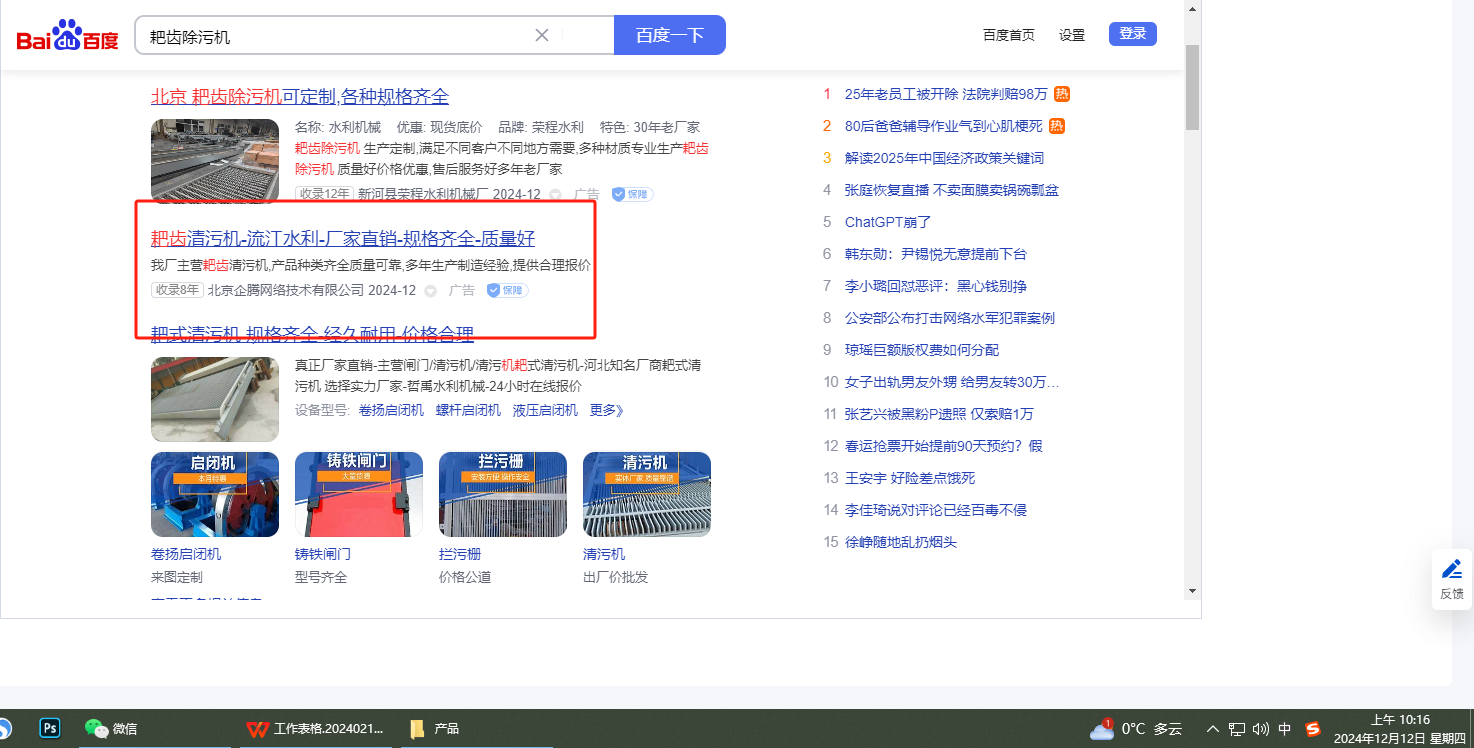This screenshot has height=748, width=1474.
Task: Expand 更多》 equipment models
Action: click(606, 410)
